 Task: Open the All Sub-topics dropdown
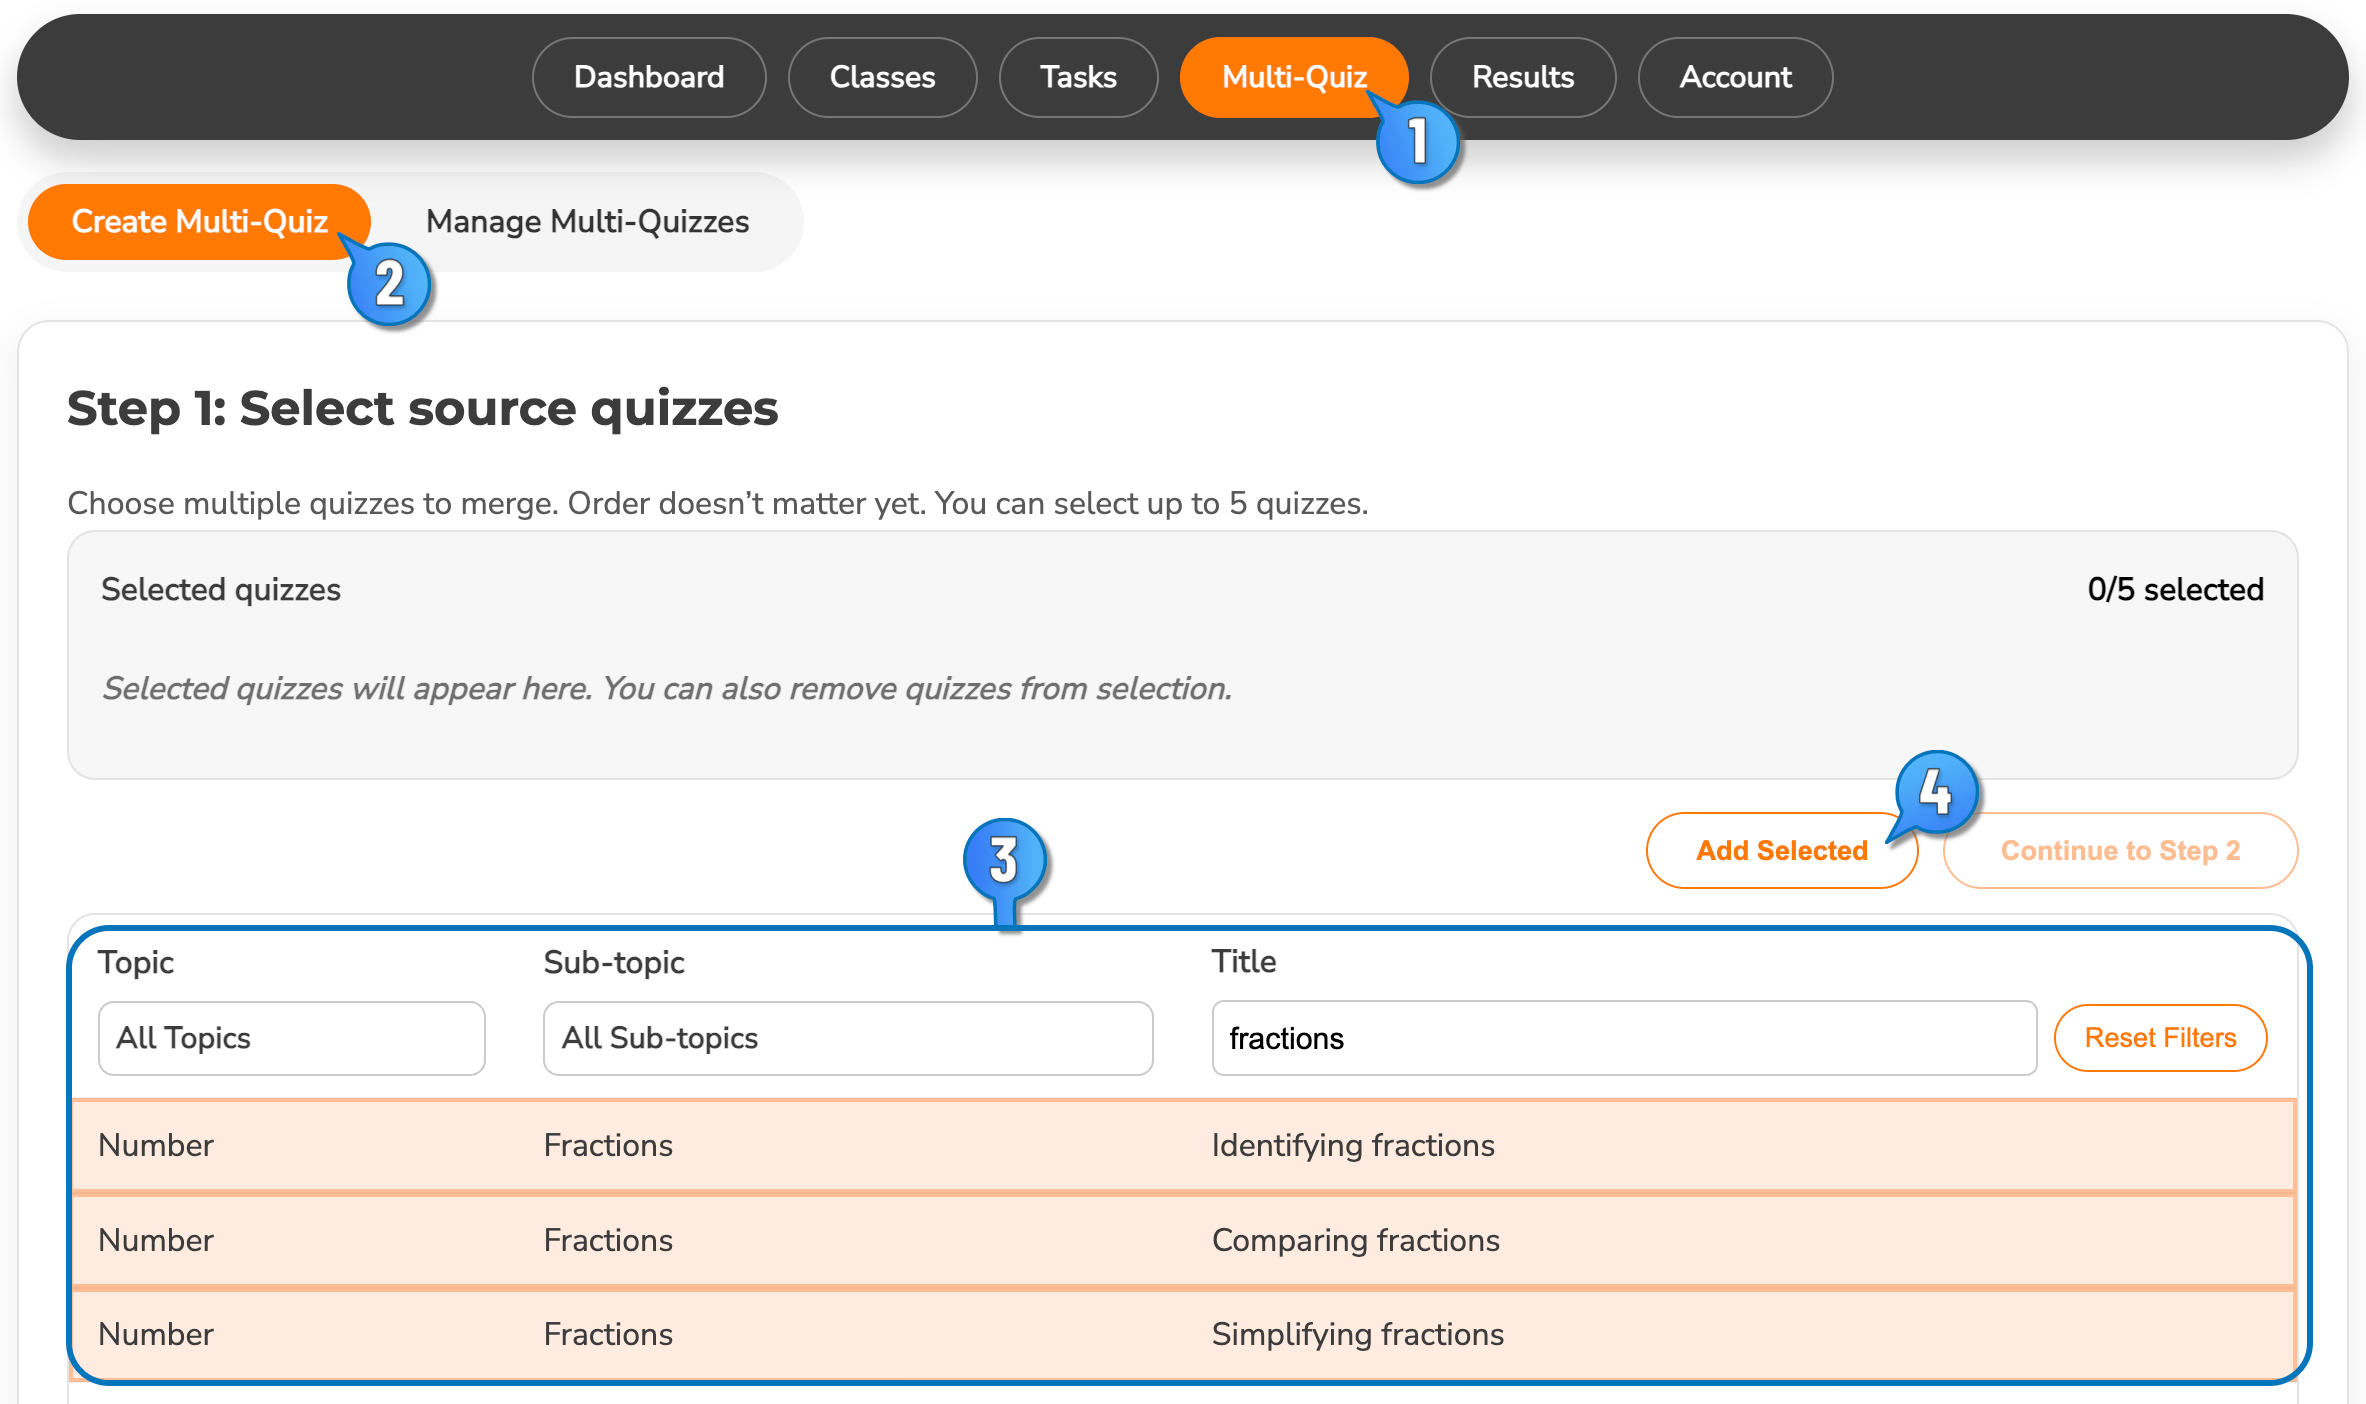tap(847, 1038)
